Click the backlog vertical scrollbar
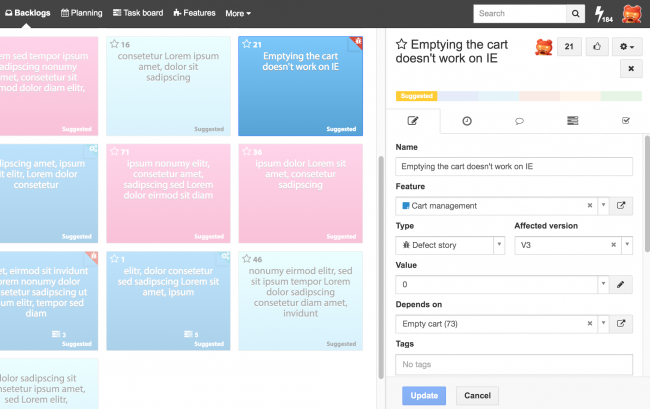This screenshot has height=409, width=650. 381,267
